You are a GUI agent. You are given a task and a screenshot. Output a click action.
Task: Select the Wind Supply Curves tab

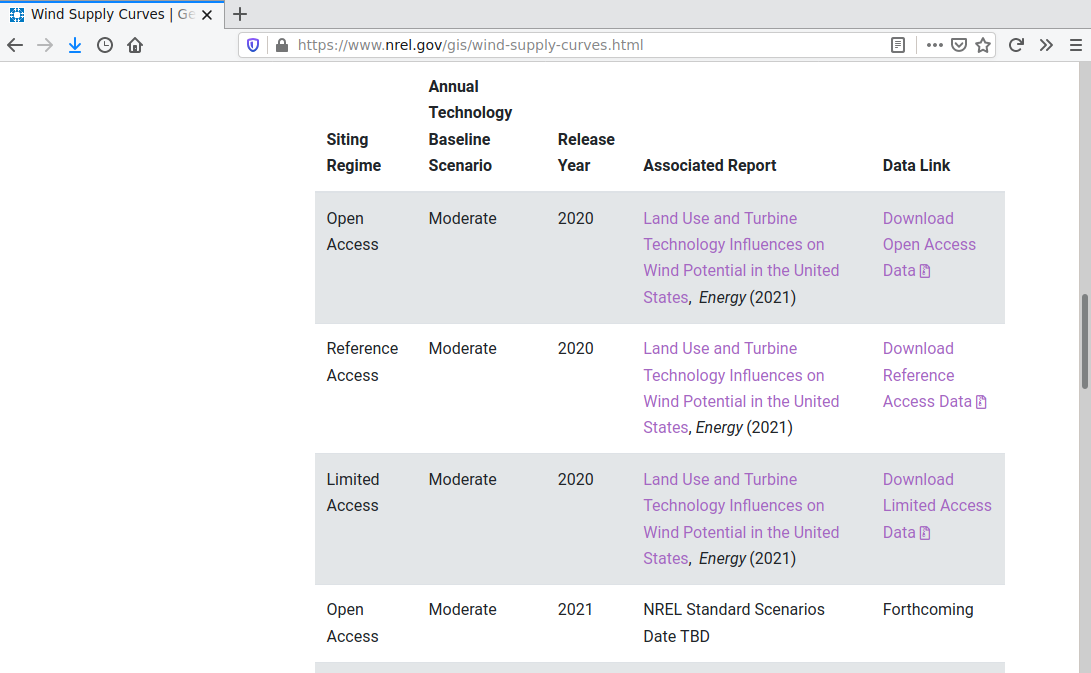click(100, 14)
